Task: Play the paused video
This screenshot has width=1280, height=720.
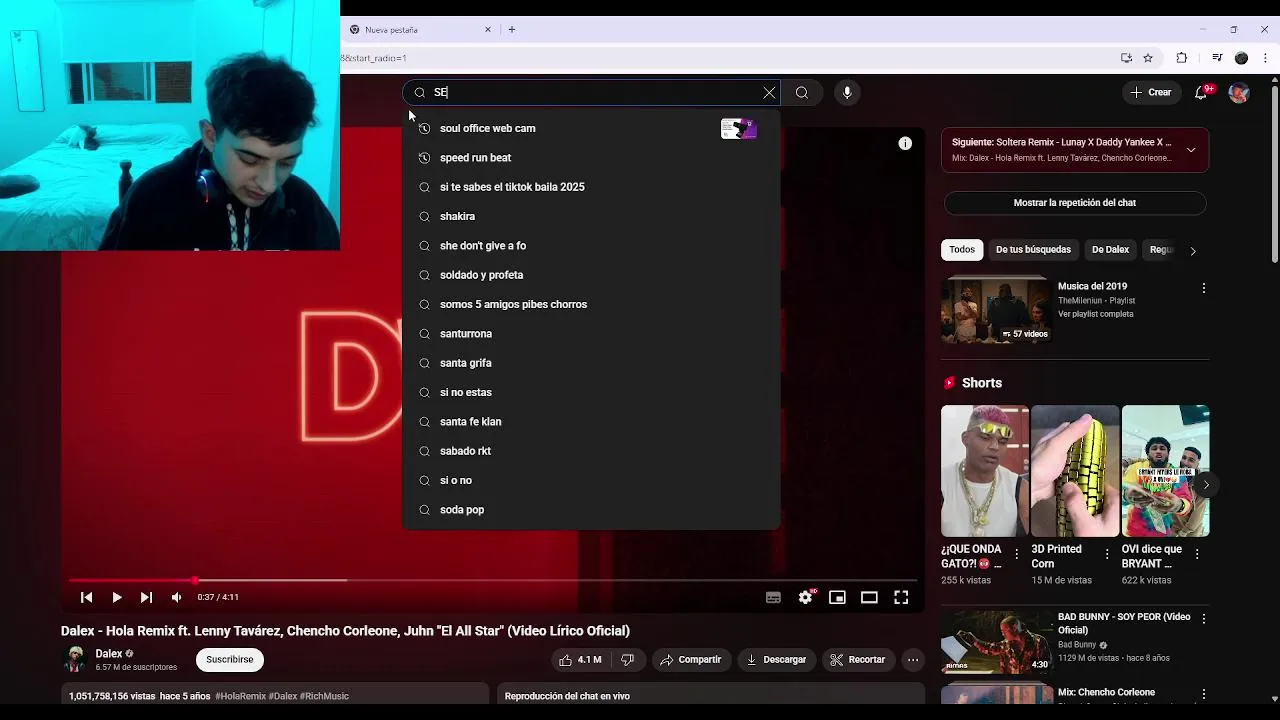Action: 116,597
